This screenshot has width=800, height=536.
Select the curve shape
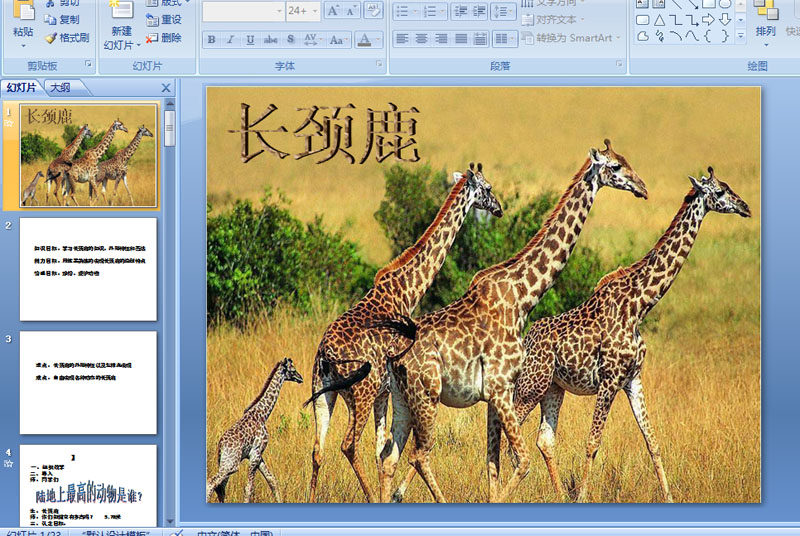pos(691,36)
